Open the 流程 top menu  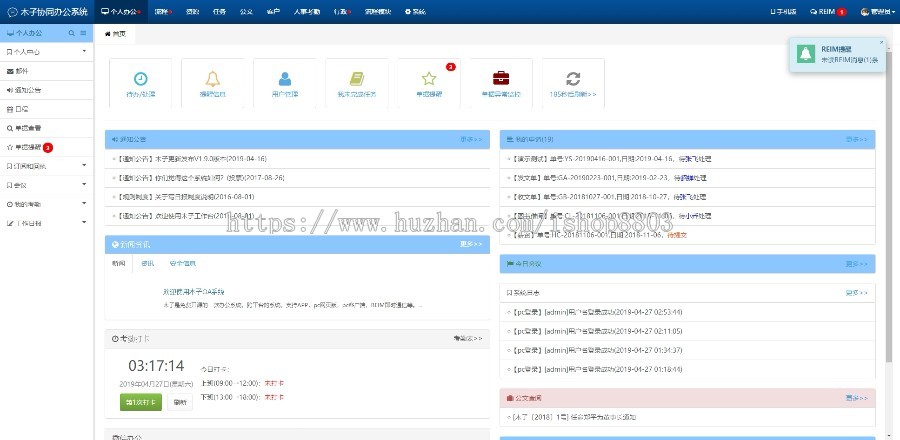tap(163, 11)
